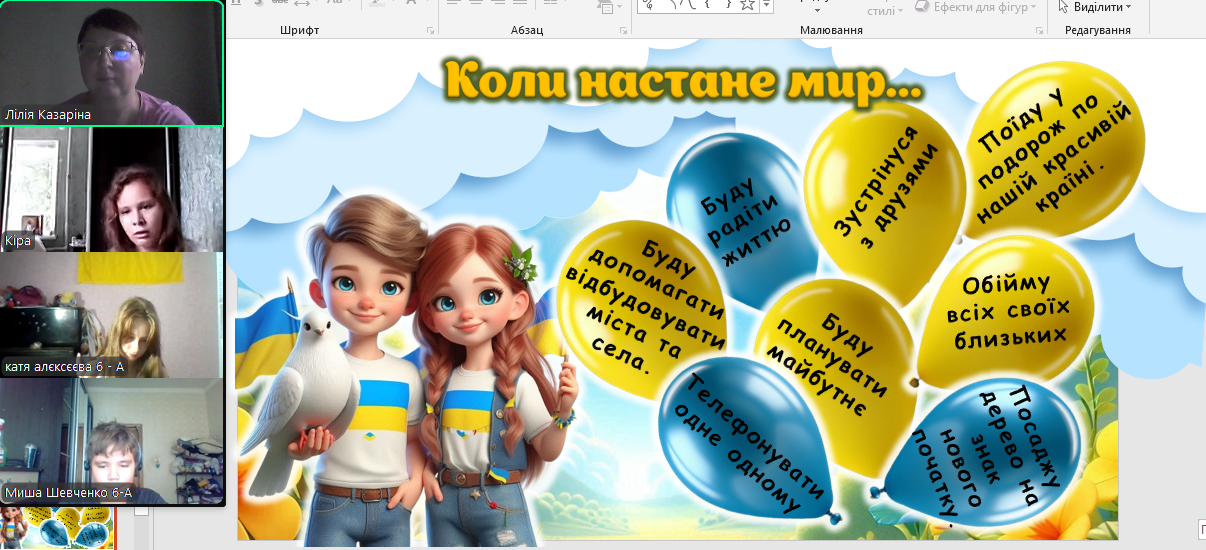Viewport: 1206px width, 550px height.
Task: Open the Малювання dialog launcher
Action: (x=1041, y=31)
